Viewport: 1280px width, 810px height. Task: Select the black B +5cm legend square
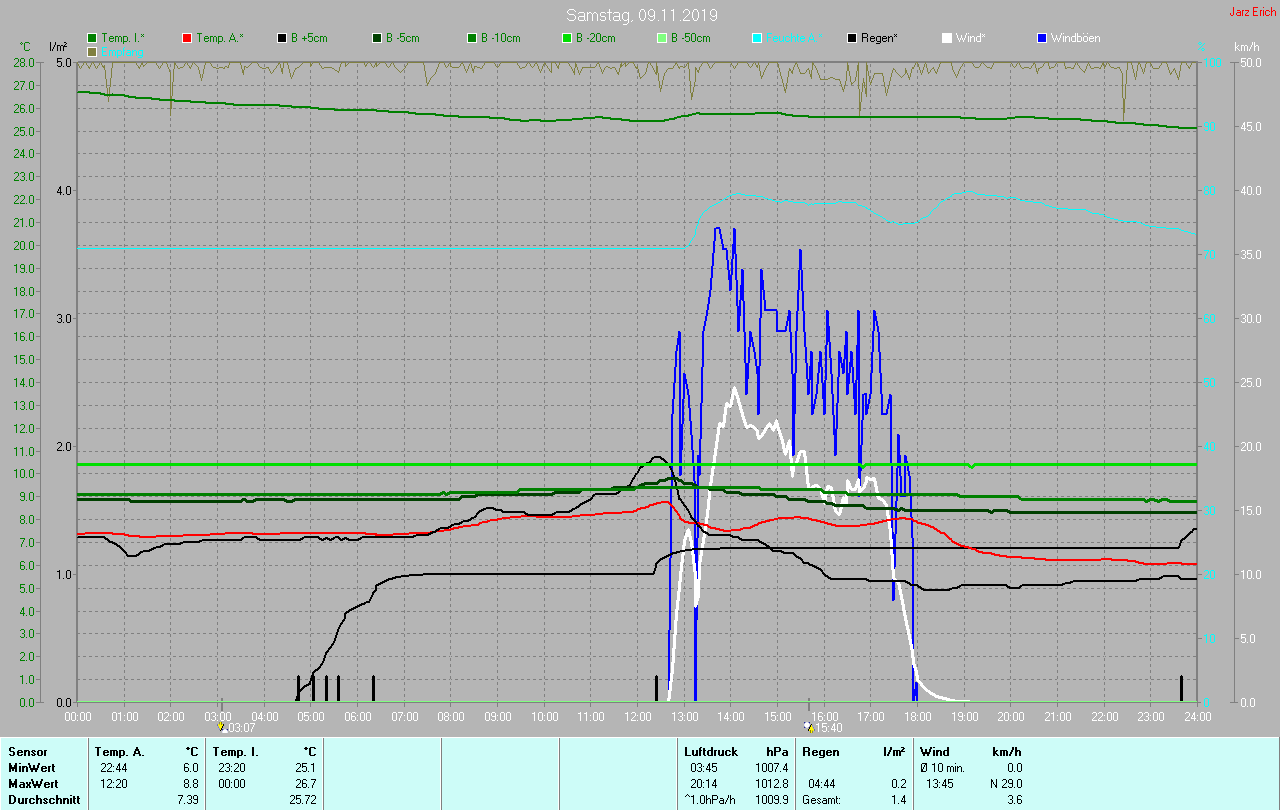(x=283, y=38)
